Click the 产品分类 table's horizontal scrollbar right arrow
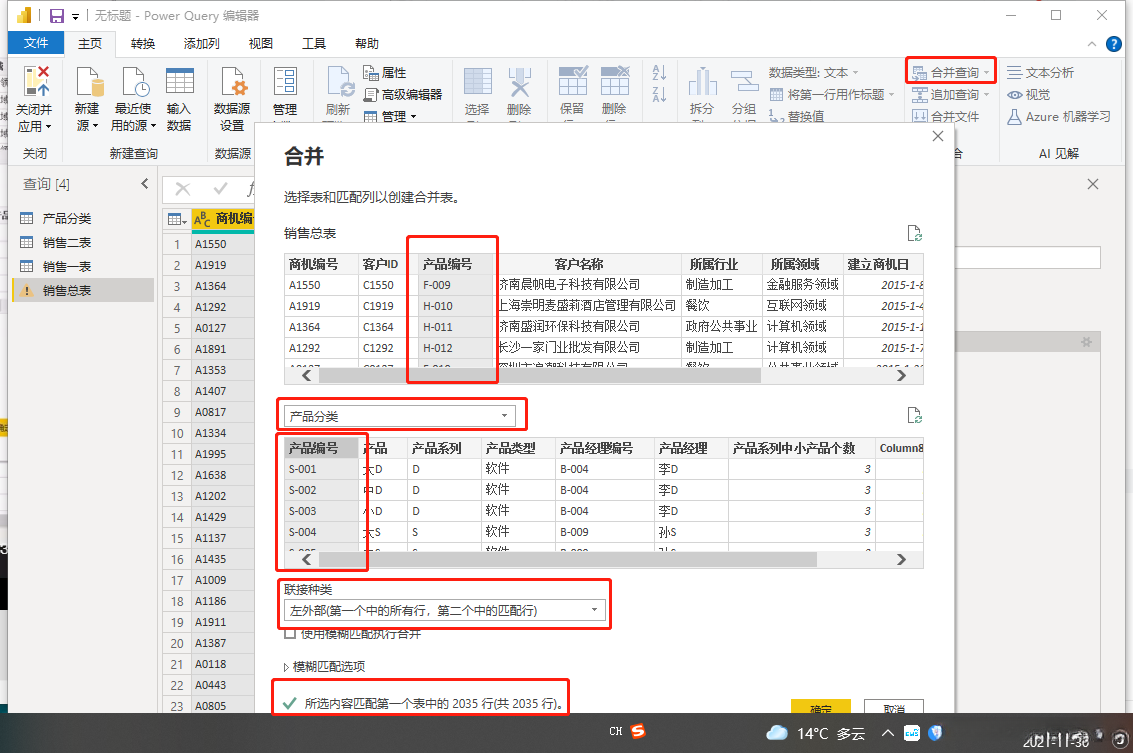 point(902,560)
